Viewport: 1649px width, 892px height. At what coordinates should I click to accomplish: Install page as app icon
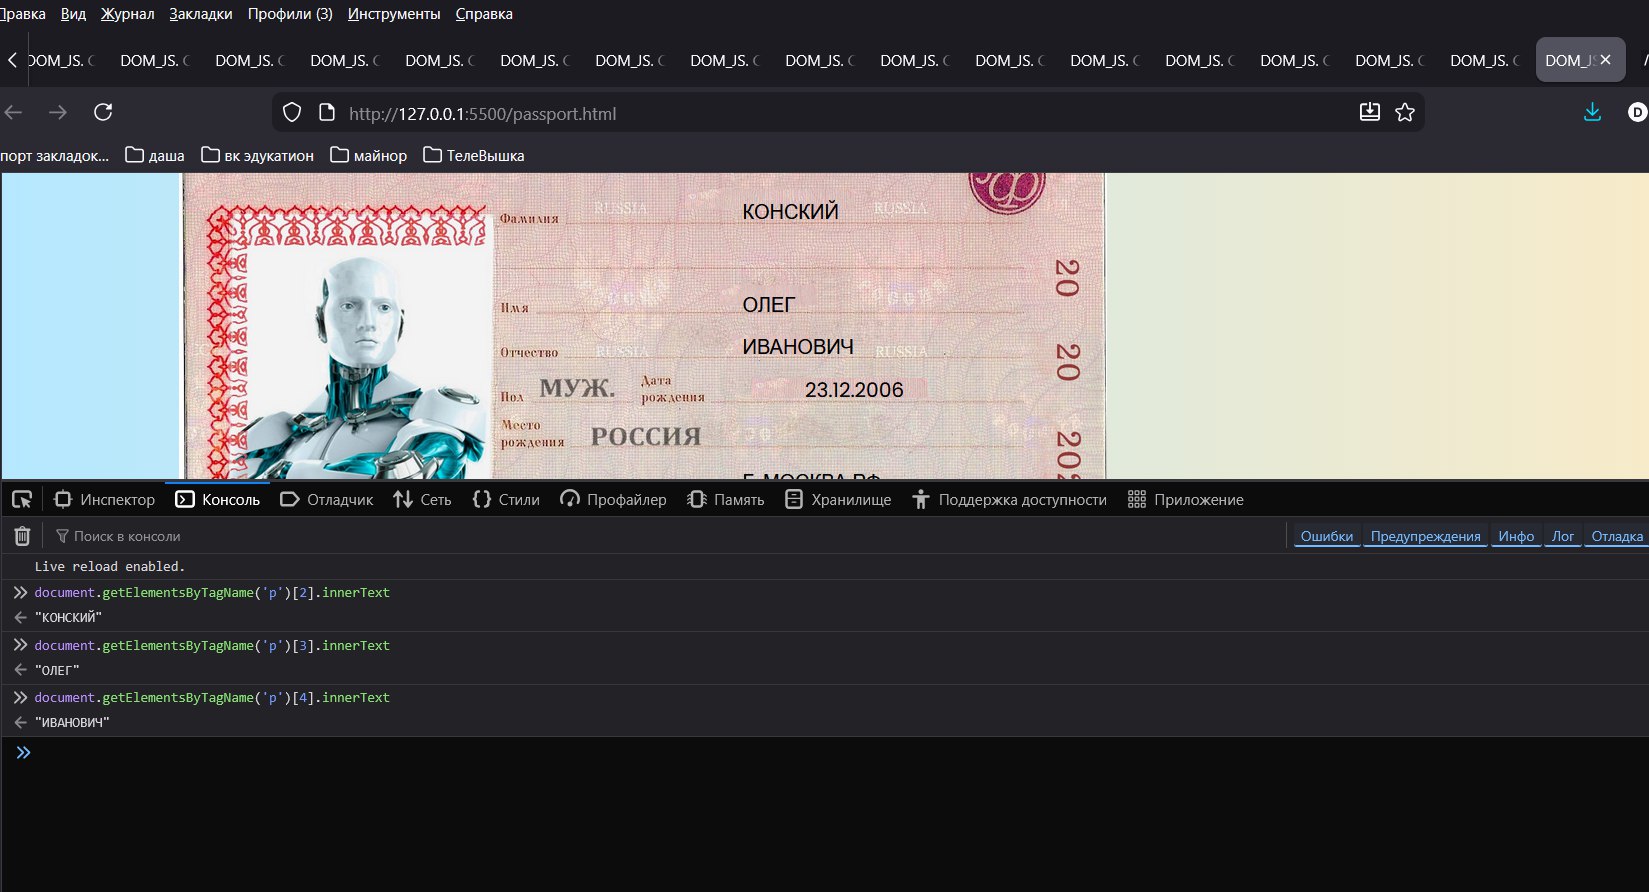click(1370, 112)
